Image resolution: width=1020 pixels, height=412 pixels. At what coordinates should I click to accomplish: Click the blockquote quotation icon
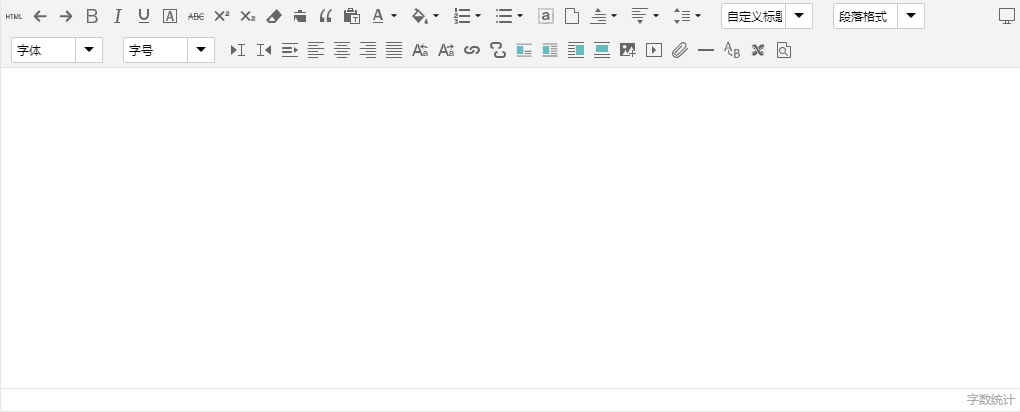[326, 16]
